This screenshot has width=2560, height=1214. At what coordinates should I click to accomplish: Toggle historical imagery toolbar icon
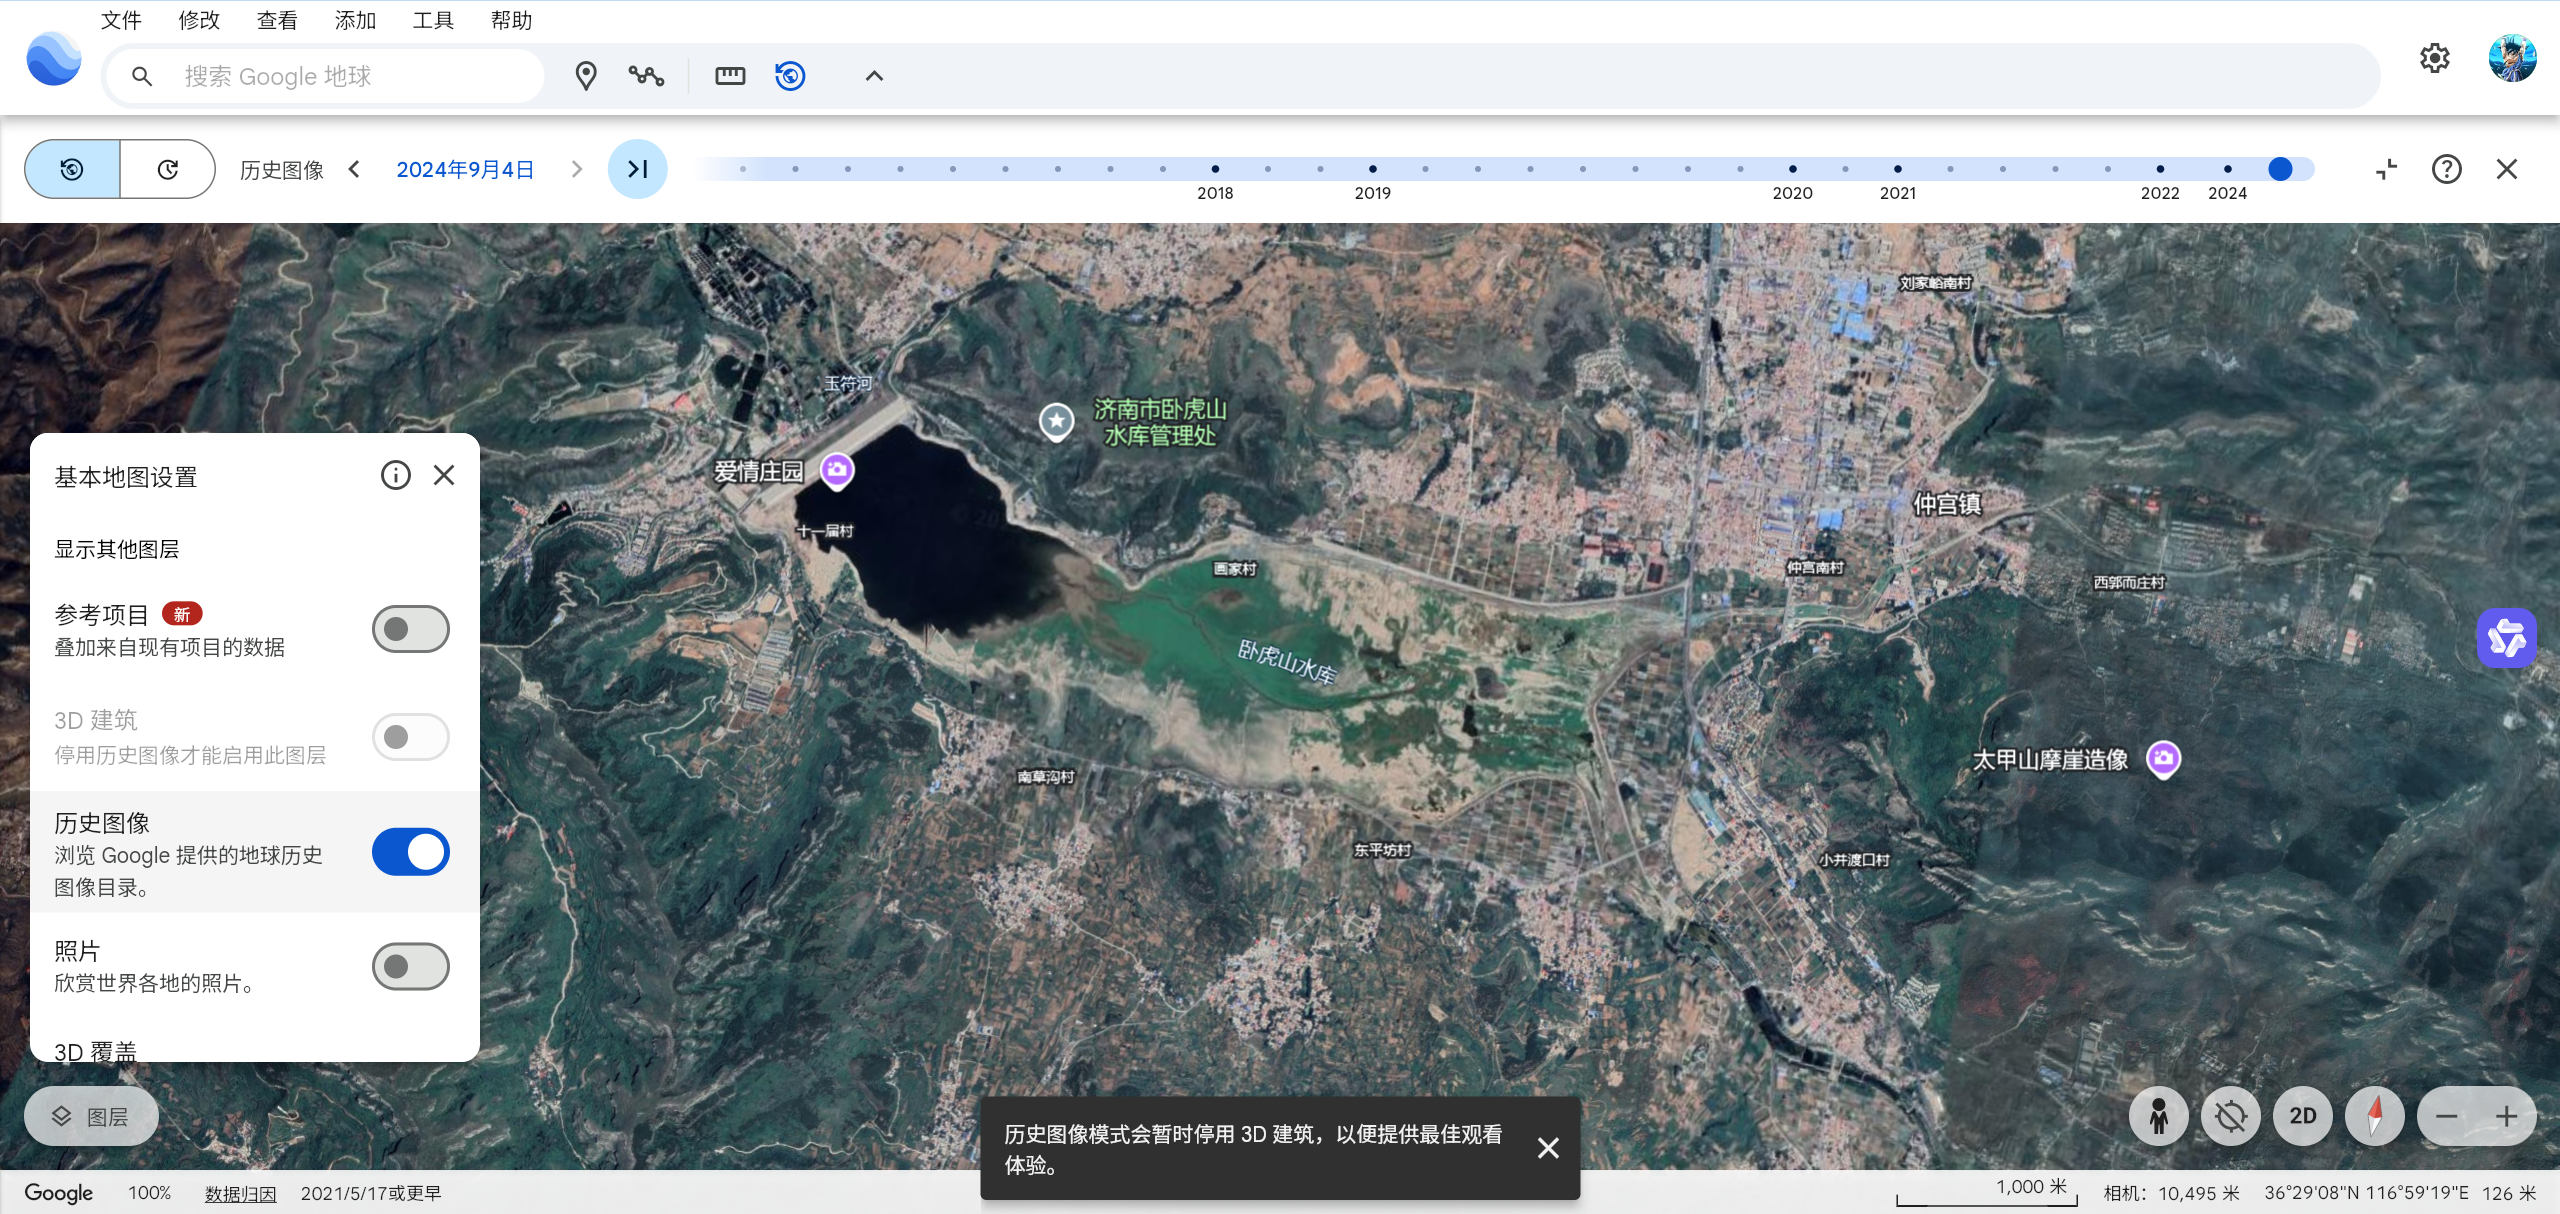(x=790, y=76)
